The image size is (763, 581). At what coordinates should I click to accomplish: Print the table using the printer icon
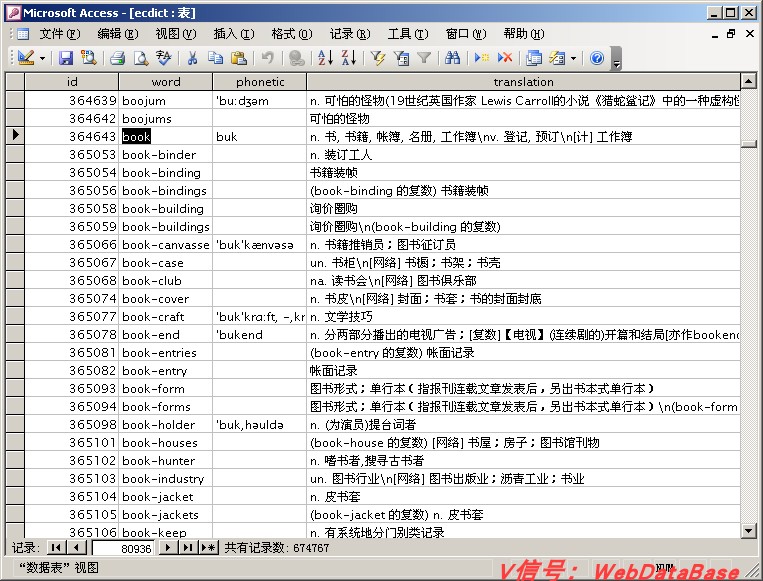pyautogui.click(x=117, y=58)
